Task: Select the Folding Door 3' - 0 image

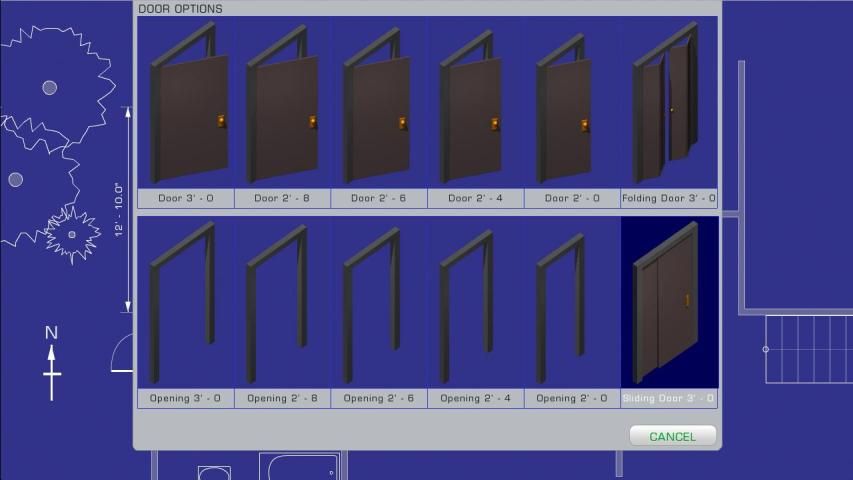Action: pos(669,103)
